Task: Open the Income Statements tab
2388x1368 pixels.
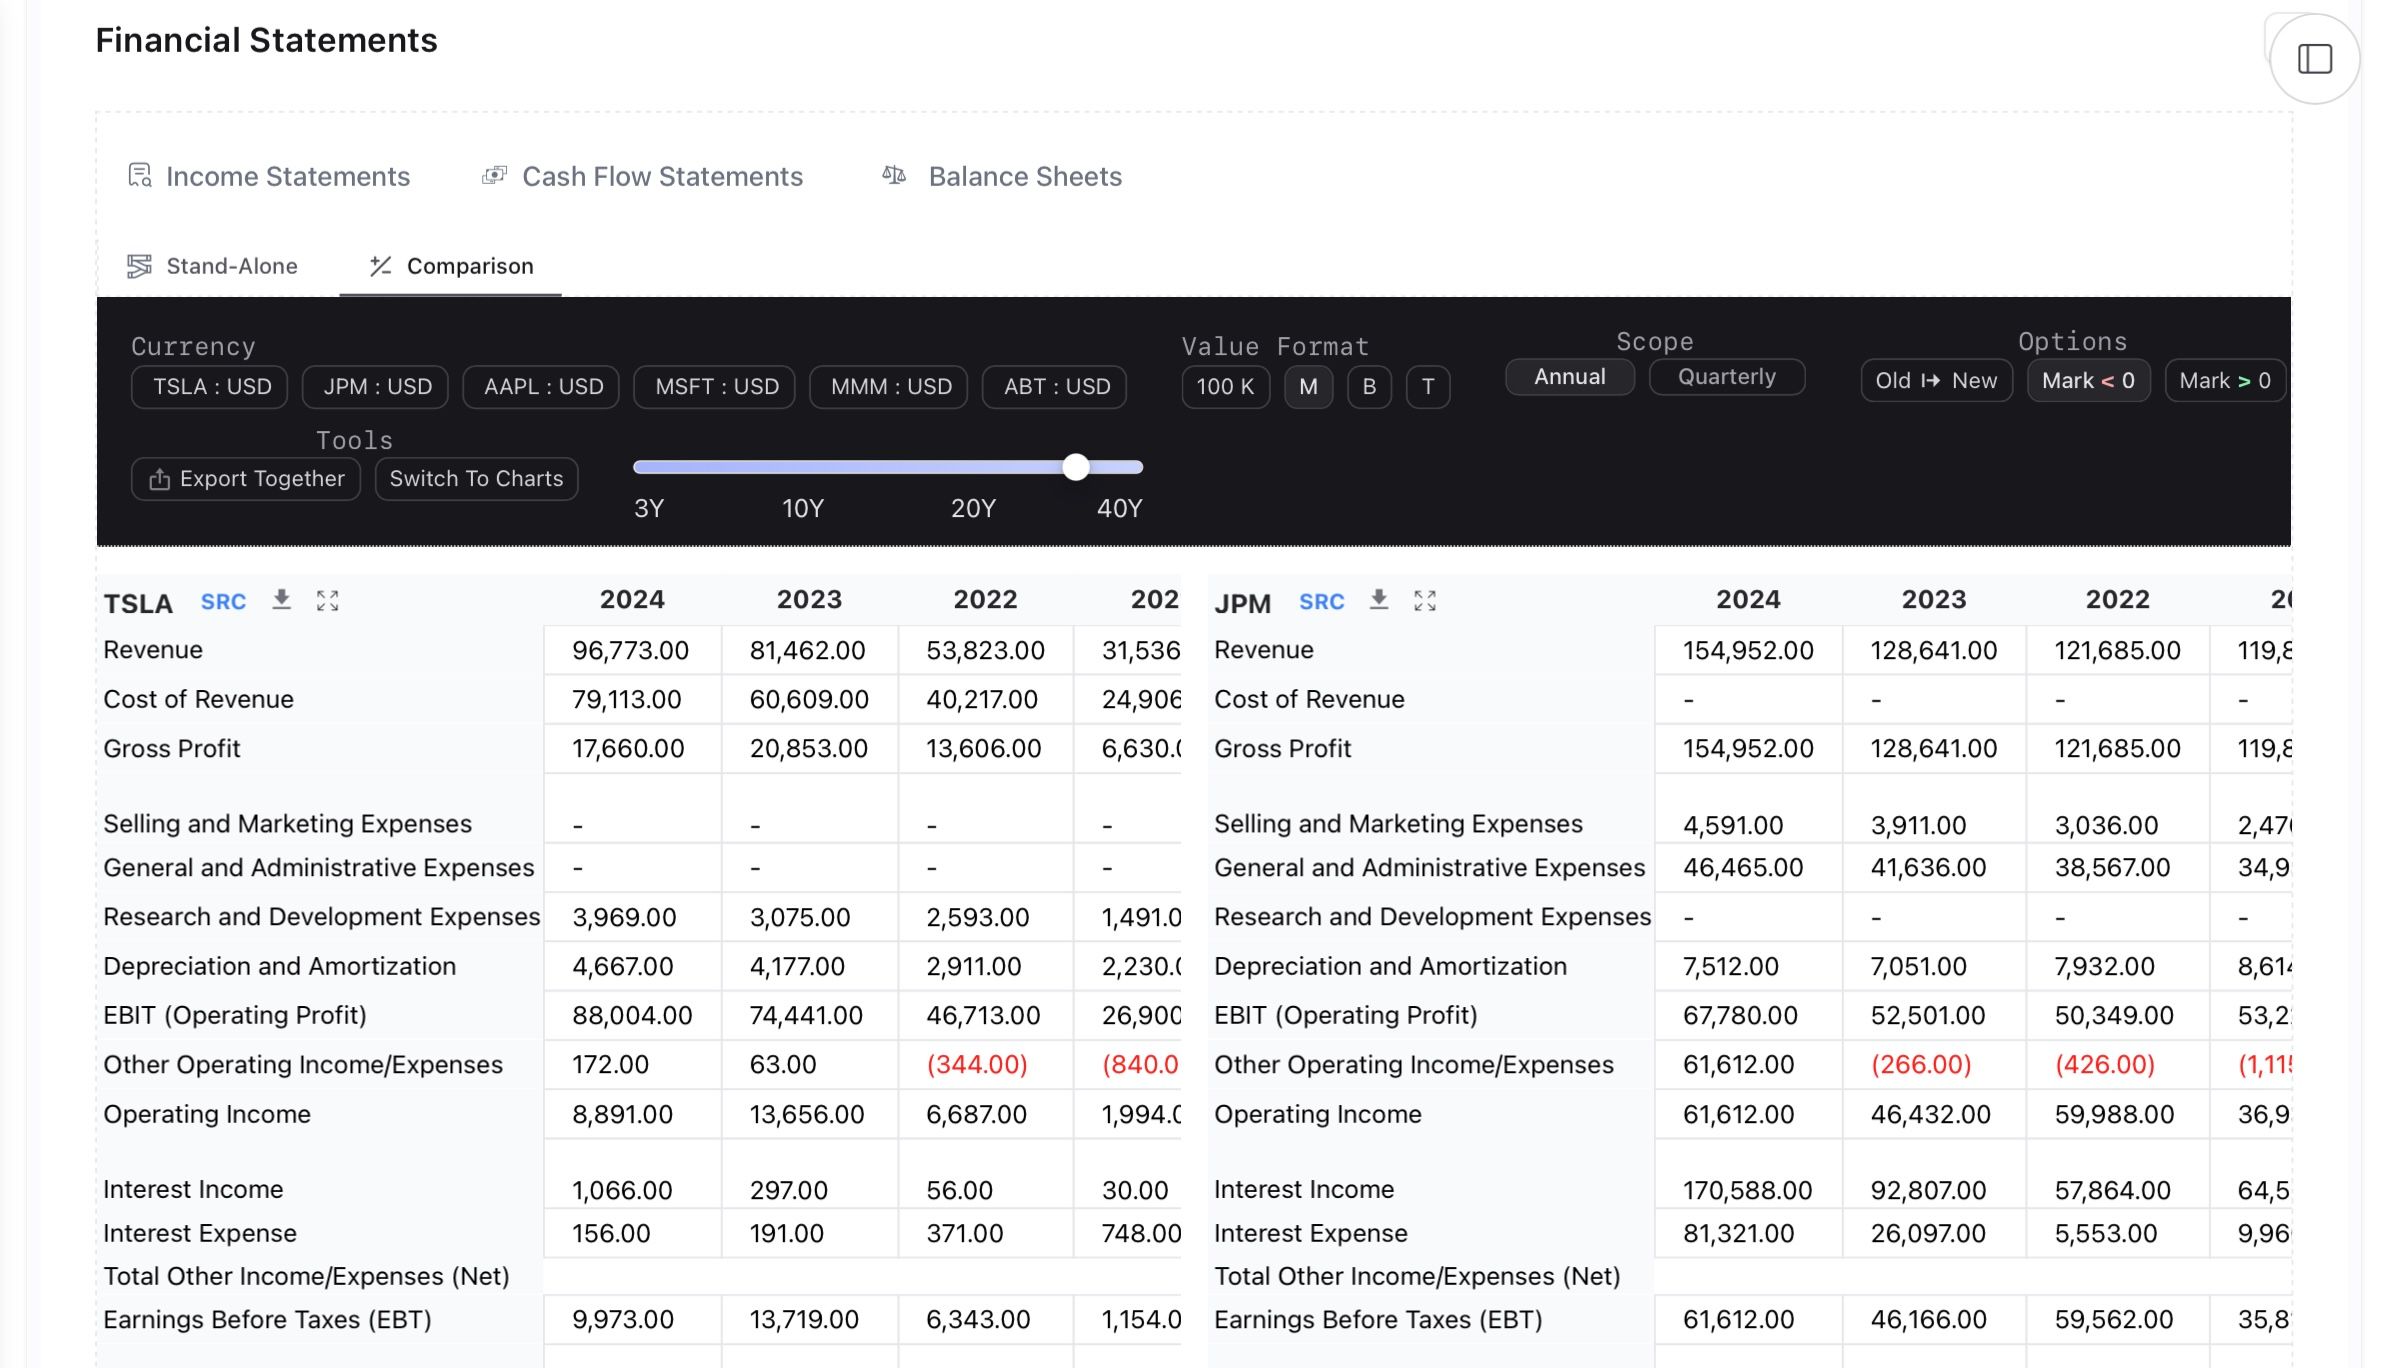Action: 269,177
